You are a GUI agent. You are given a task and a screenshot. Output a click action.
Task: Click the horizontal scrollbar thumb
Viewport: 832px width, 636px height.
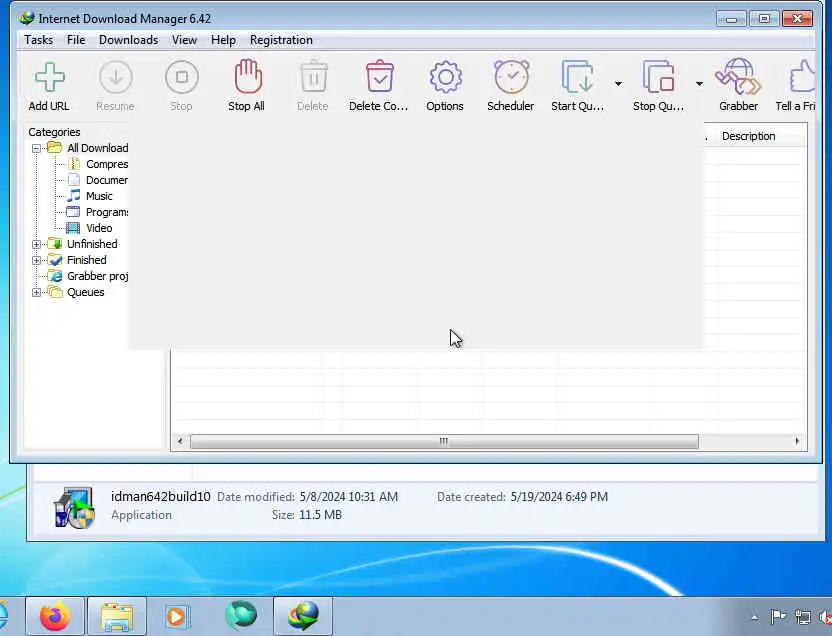point(444,441)
